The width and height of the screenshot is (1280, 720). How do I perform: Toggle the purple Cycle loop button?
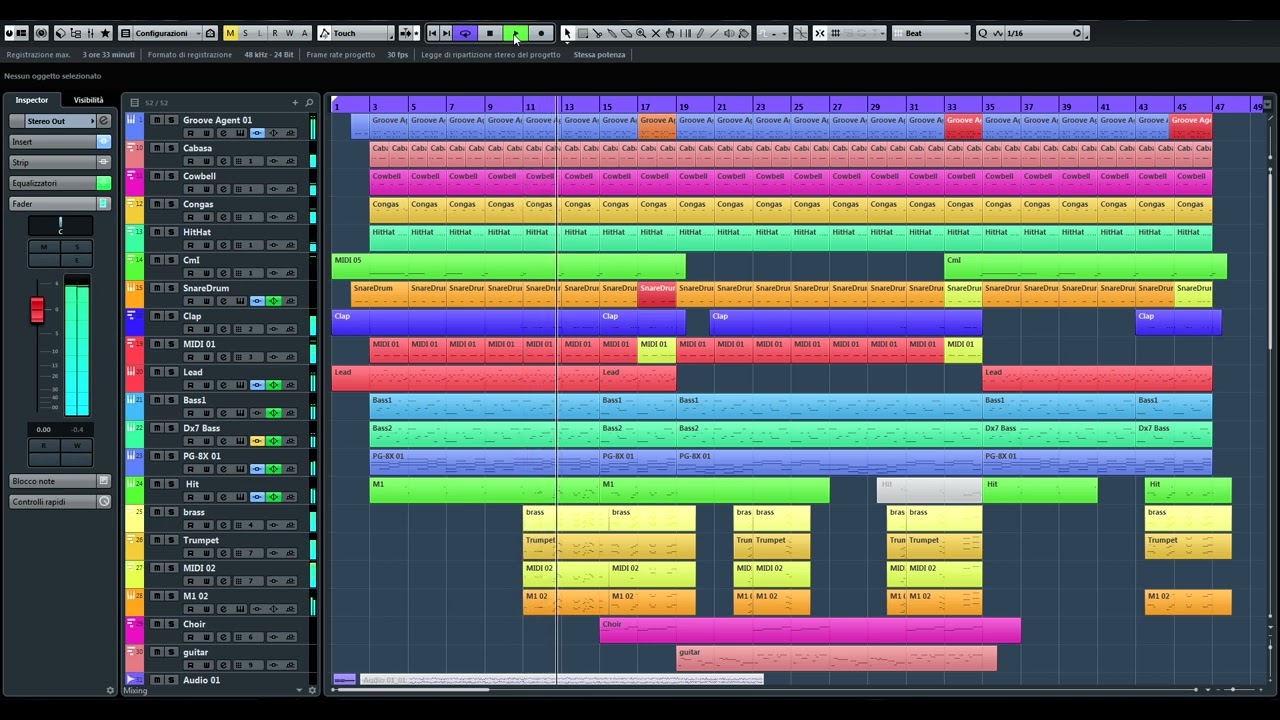pyautogui.click(x=465, y=33)
